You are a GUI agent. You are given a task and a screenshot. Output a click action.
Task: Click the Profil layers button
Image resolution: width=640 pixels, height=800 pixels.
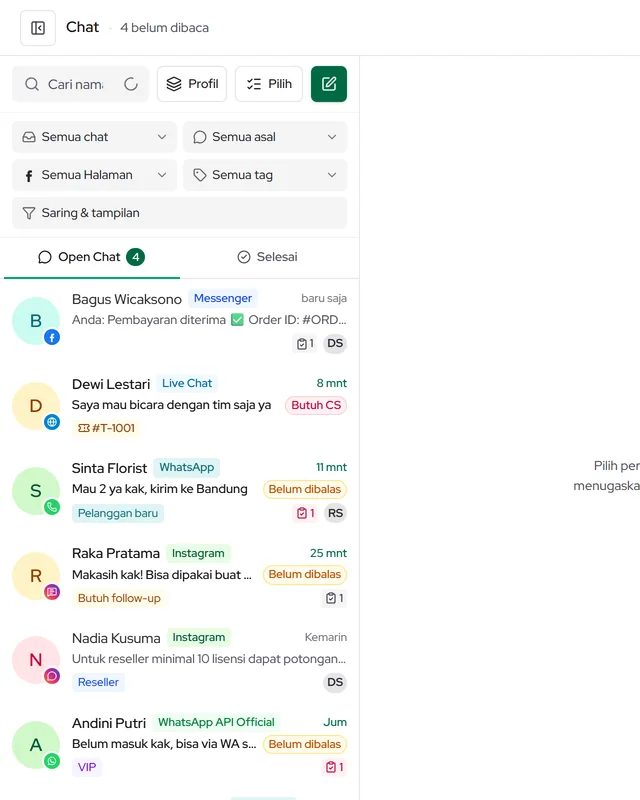click(192, 84)
